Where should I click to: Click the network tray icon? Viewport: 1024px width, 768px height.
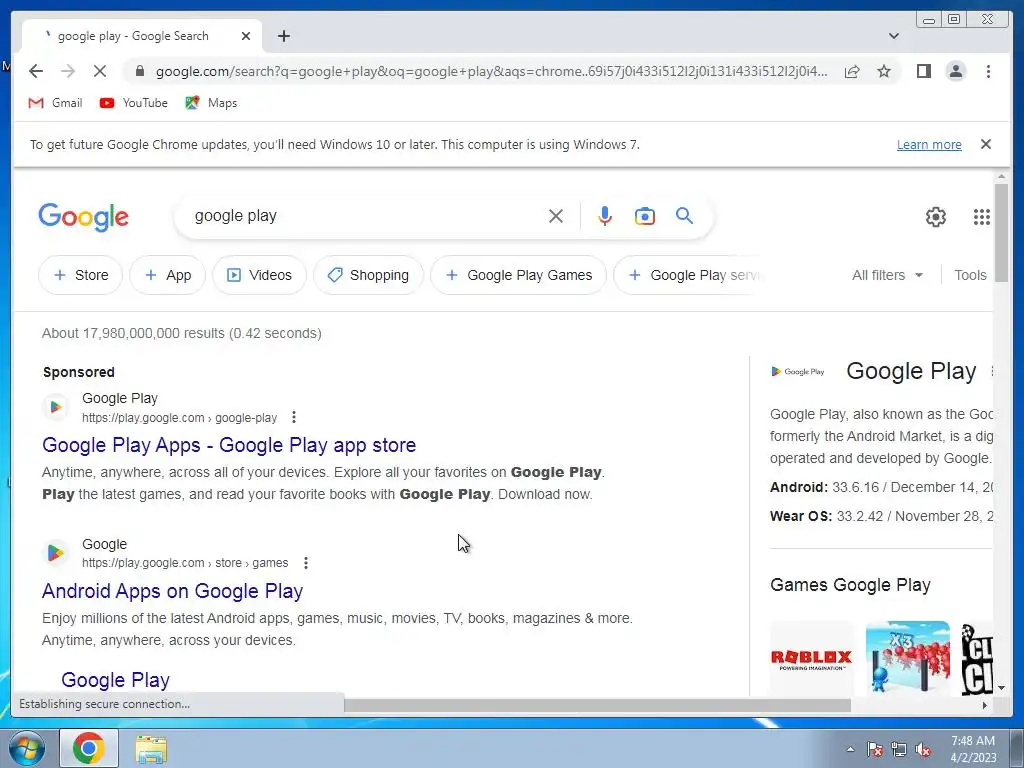[899, 749]
